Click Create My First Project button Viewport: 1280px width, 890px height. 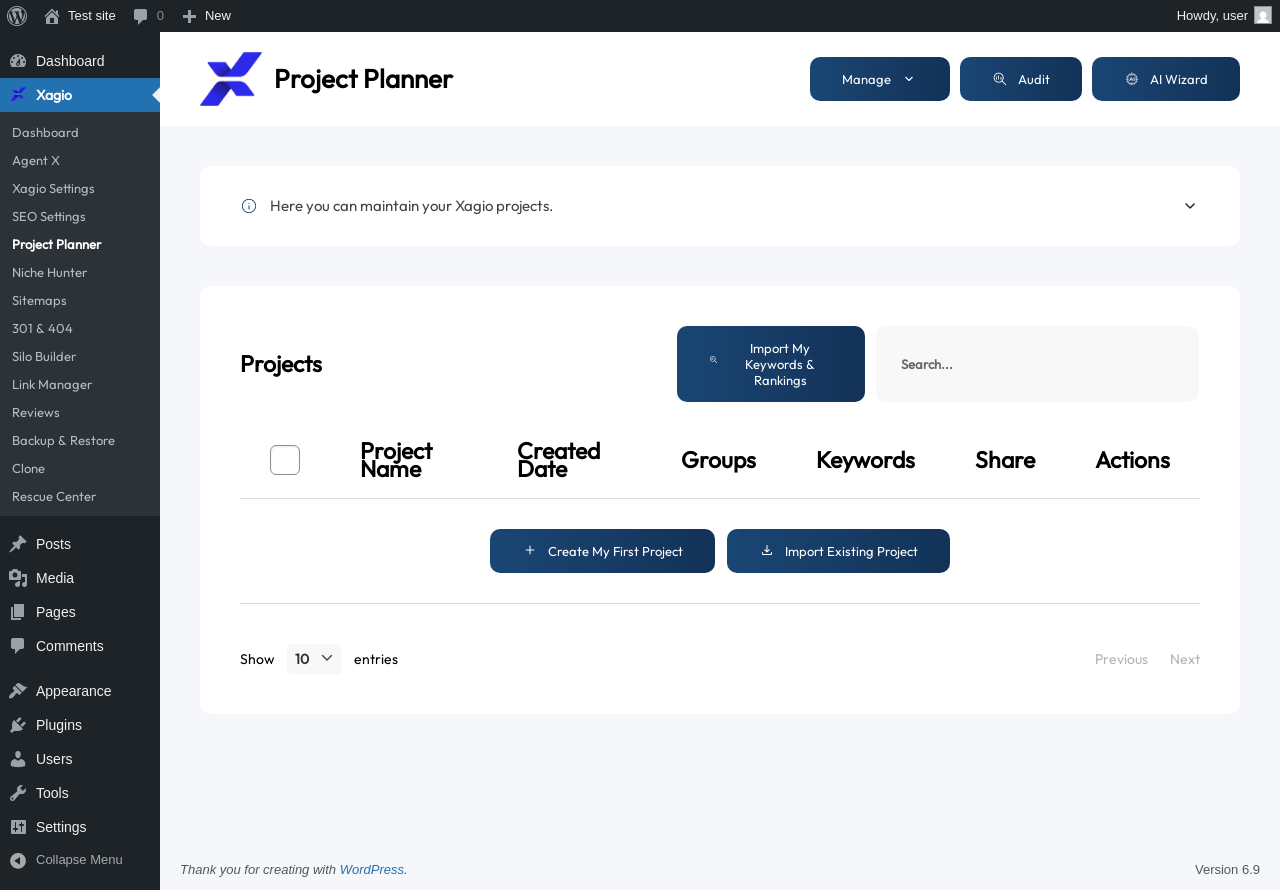tap(602, 551)
